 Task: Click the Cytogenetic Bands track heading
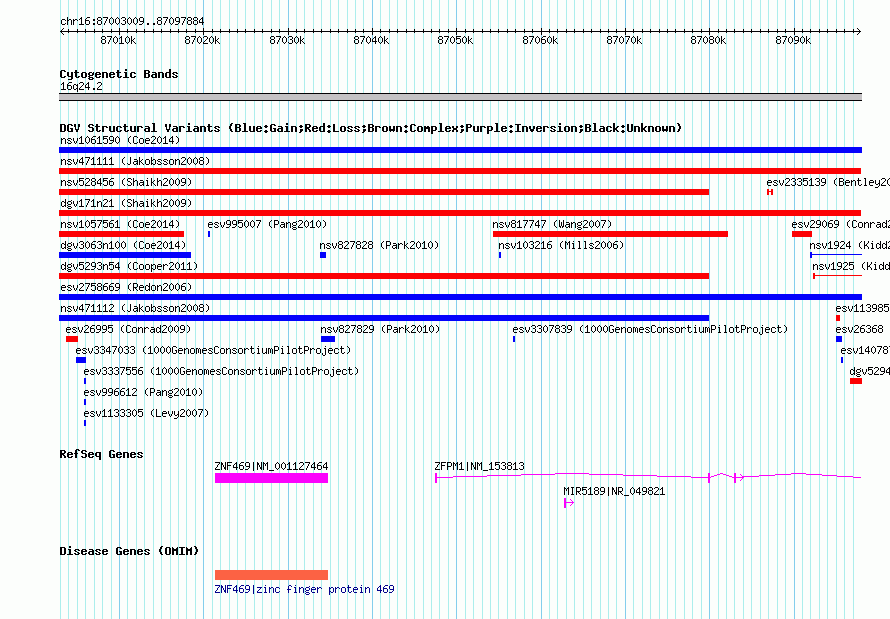point(119,74)
